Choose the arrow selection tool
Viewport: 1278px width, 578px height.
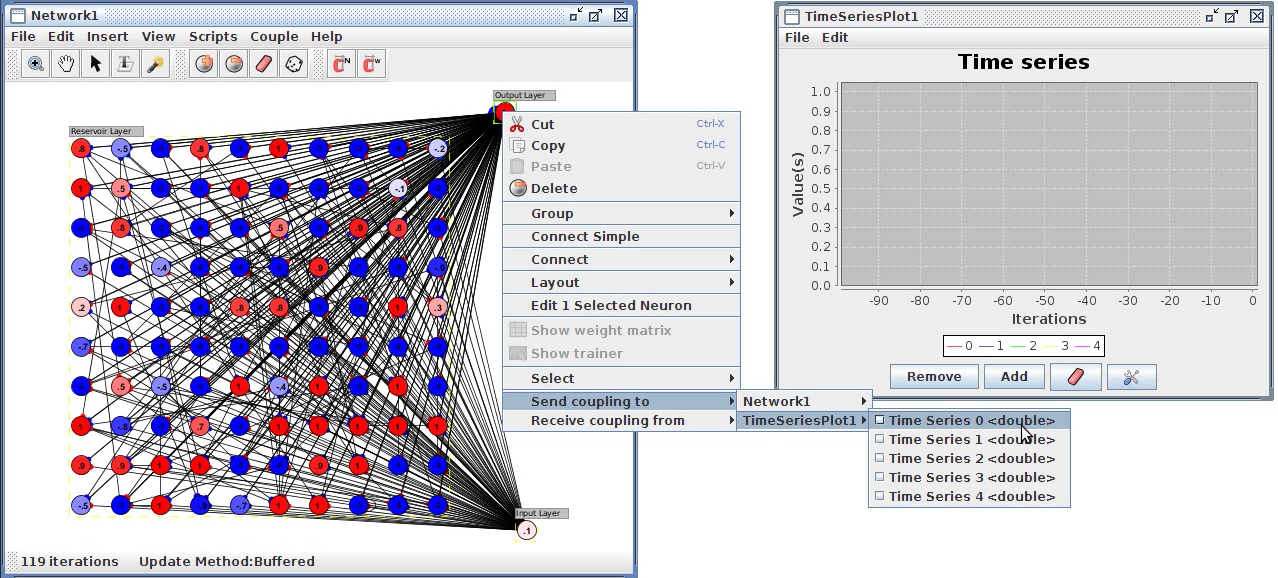[x=95, y=64]
